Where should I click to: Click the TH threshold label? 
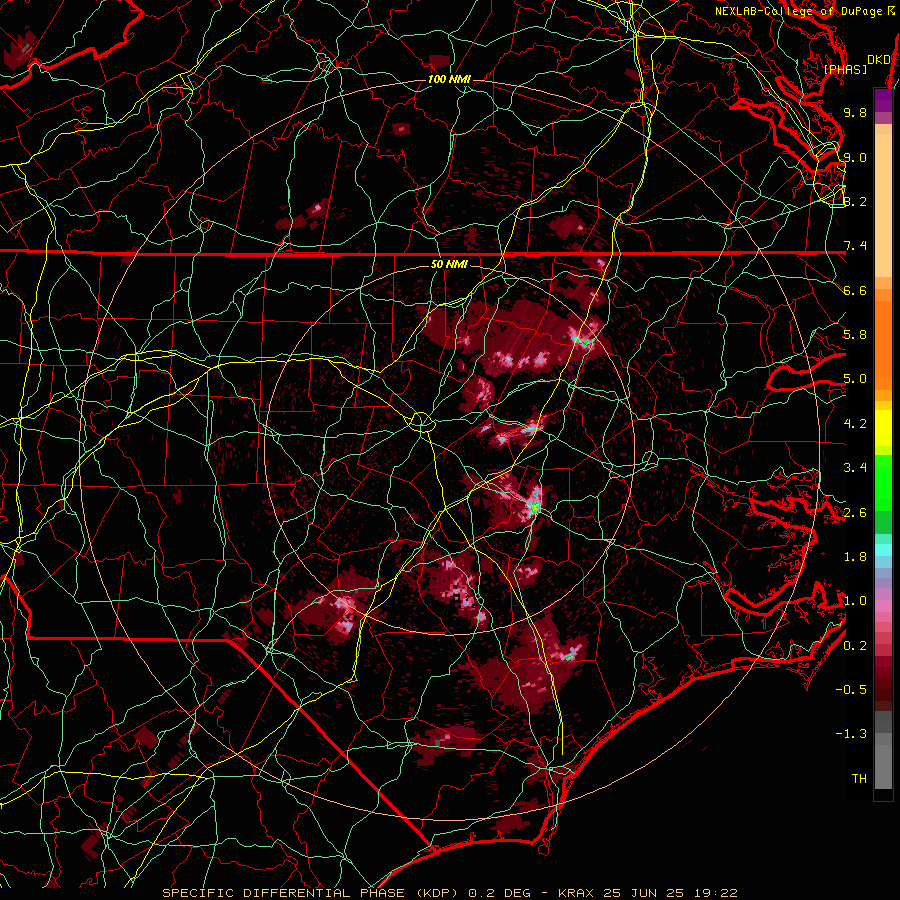click(x=859, y=779)
